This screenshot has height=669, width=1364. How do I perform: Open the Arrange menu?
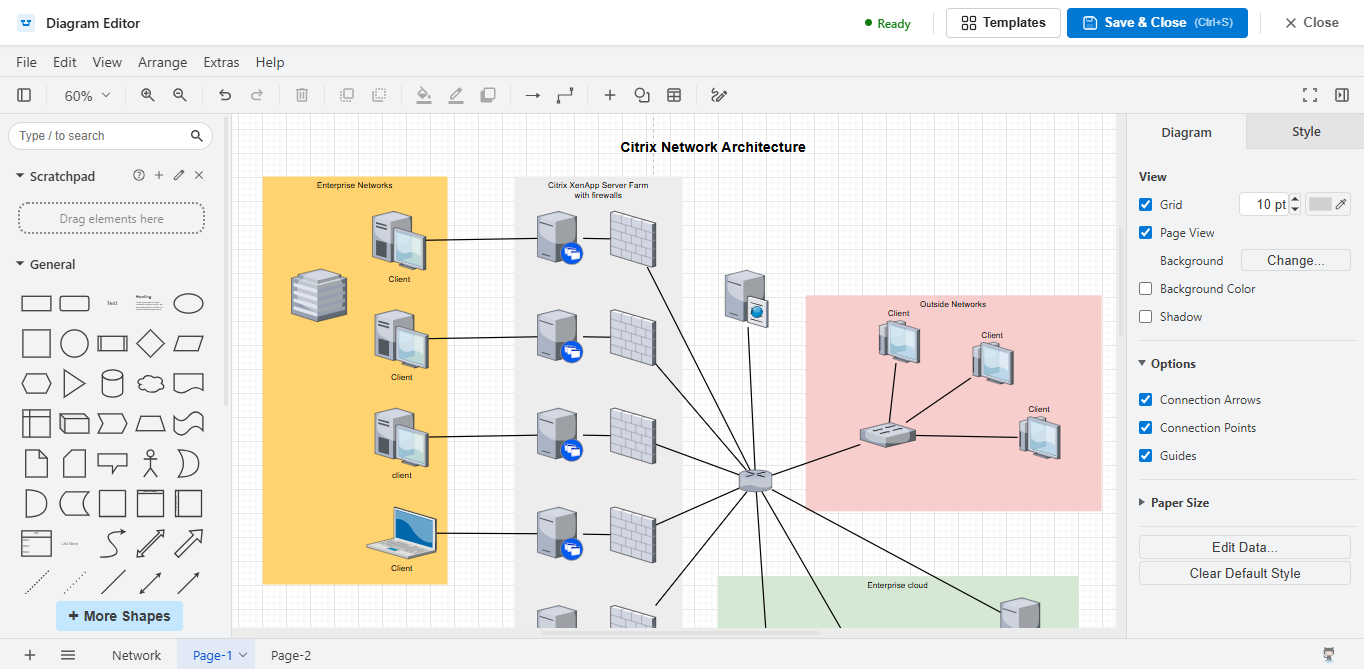(x=162, y=62)
